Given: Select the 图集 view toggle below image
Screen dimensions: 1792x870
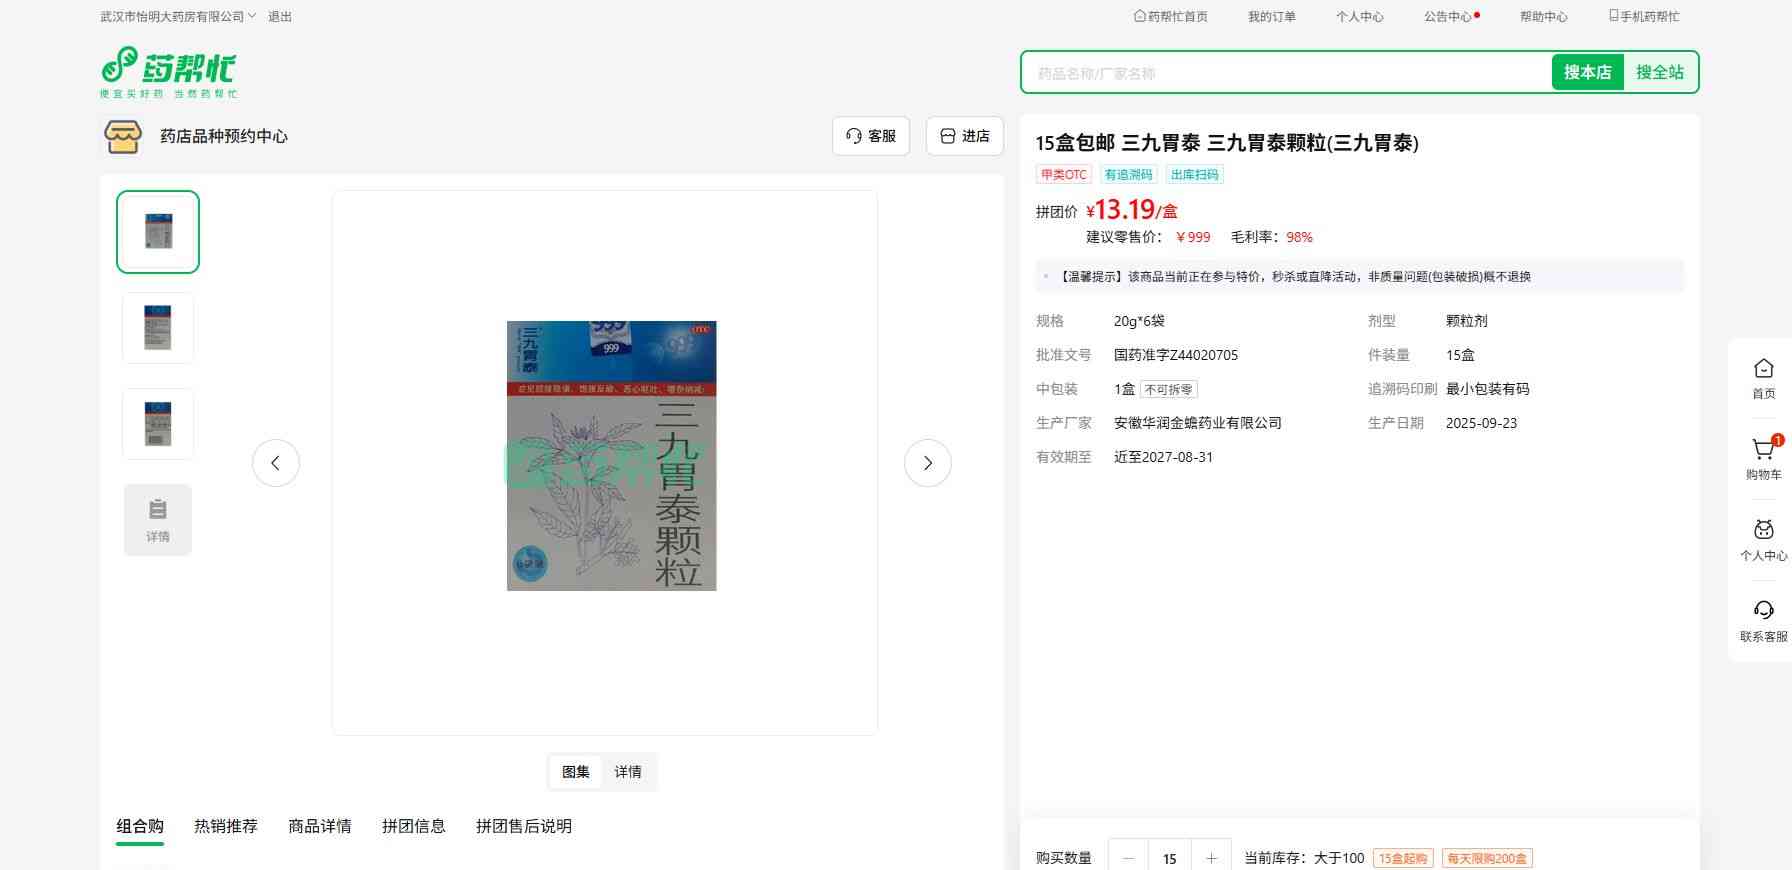Looking at the screenshot, I should [x=576, y=772].
